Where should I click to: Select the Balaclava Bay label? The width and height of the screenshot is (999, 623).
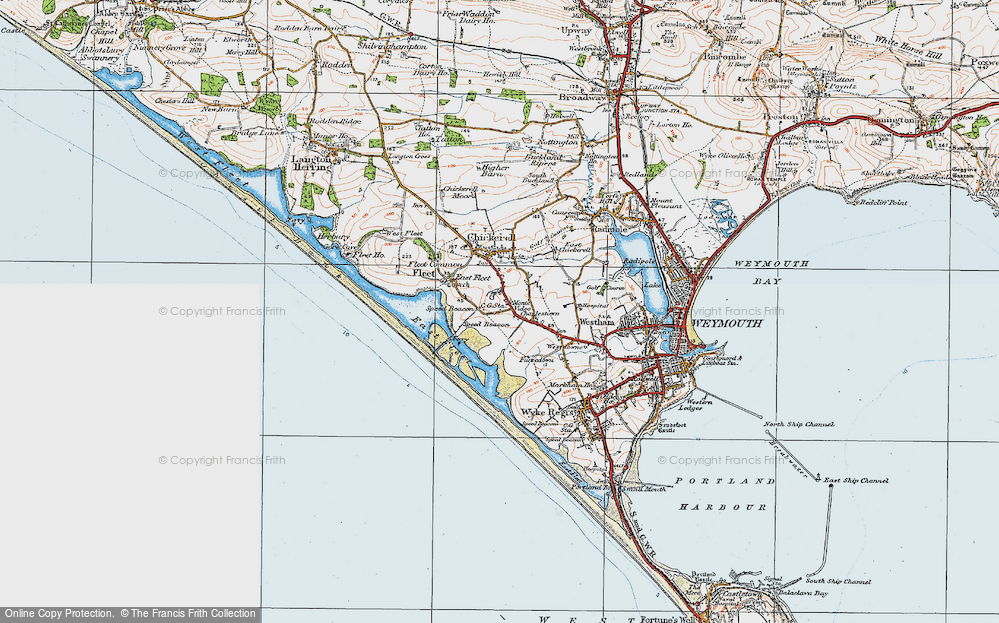[801, 594]
